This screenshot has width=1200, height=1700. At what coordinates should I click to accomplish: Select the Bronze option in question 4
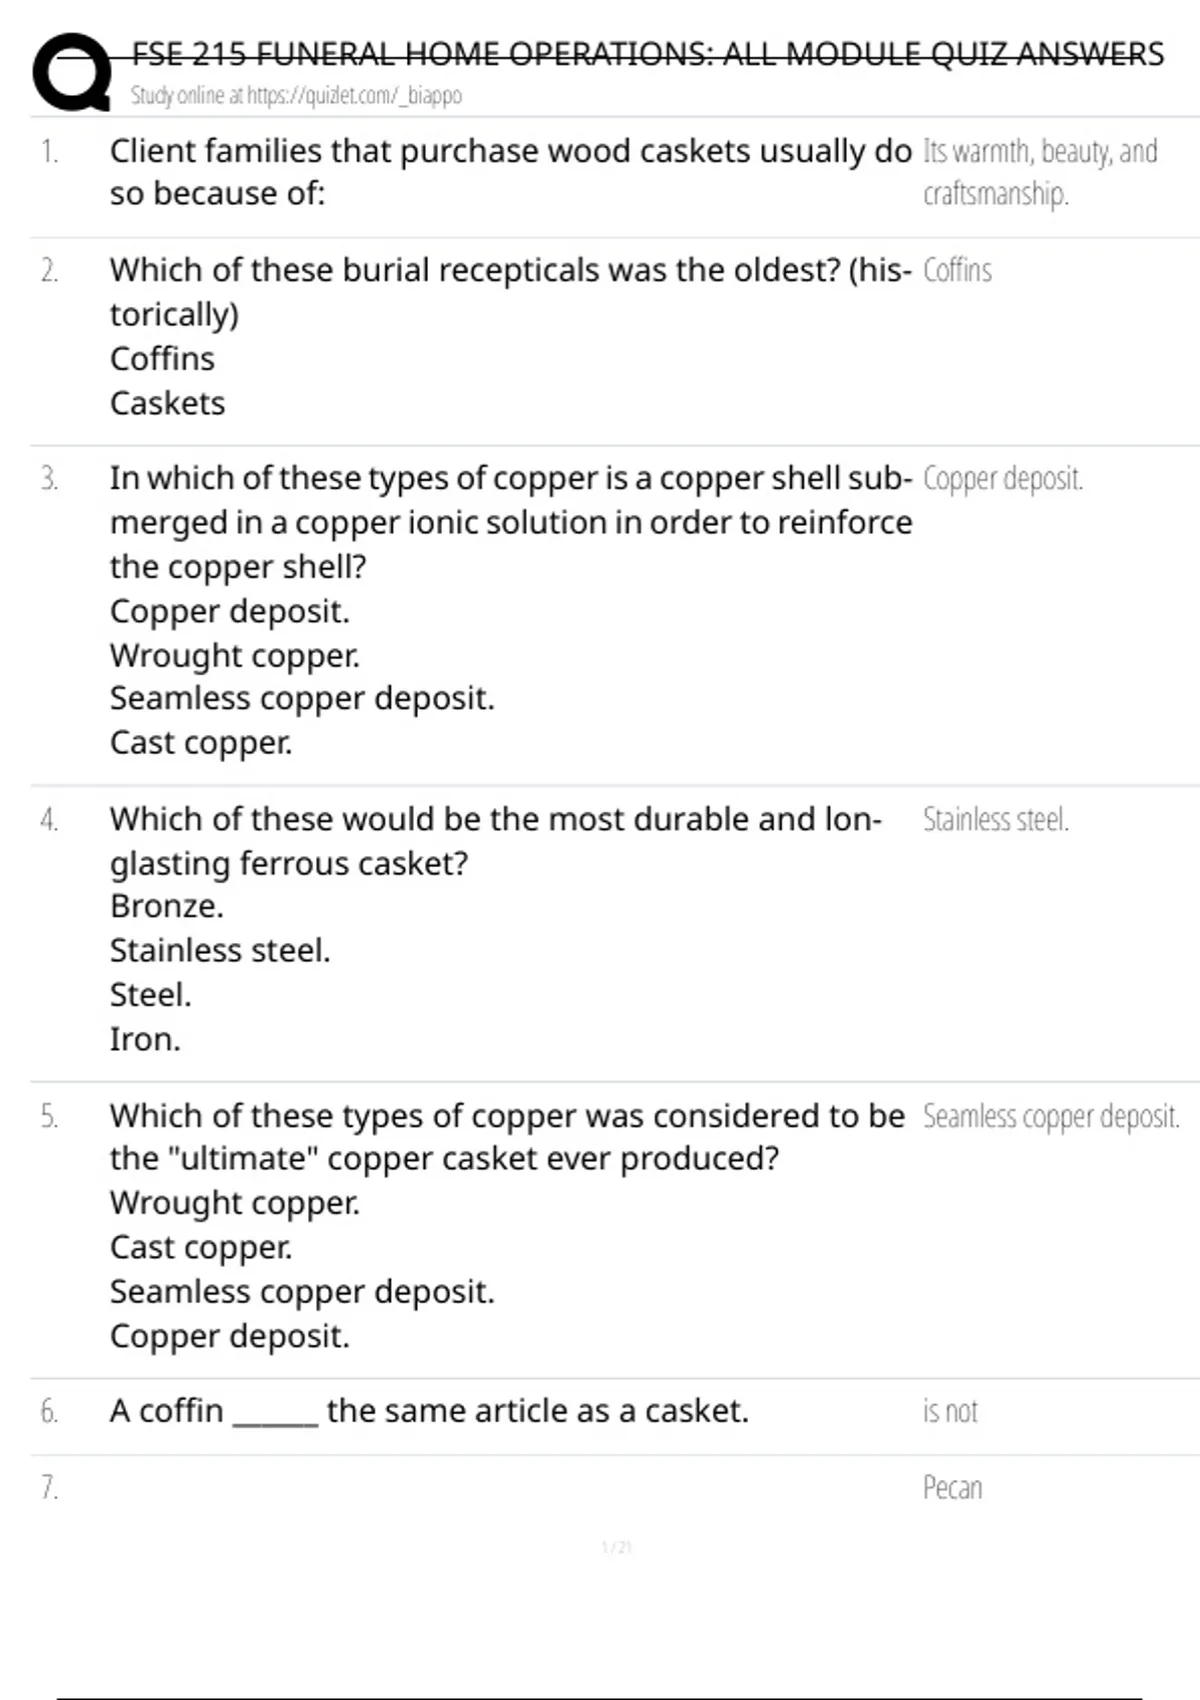tap(166, 906)
